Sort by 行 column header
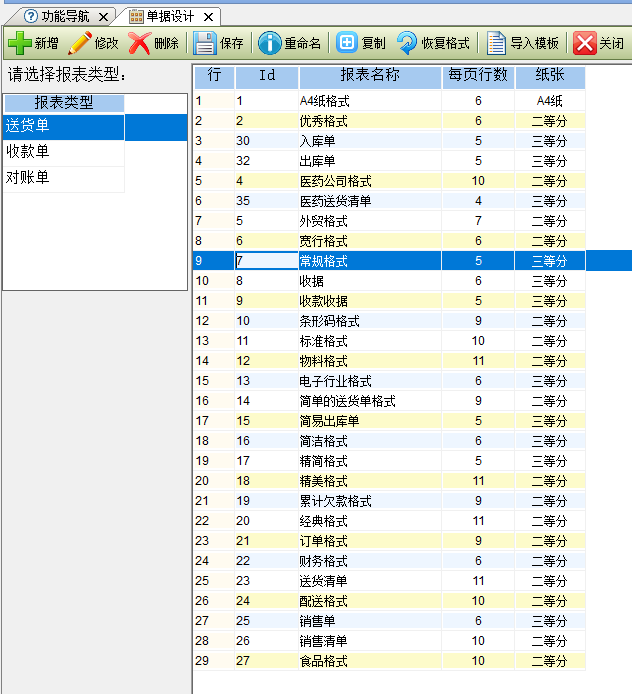 (214, 77)
